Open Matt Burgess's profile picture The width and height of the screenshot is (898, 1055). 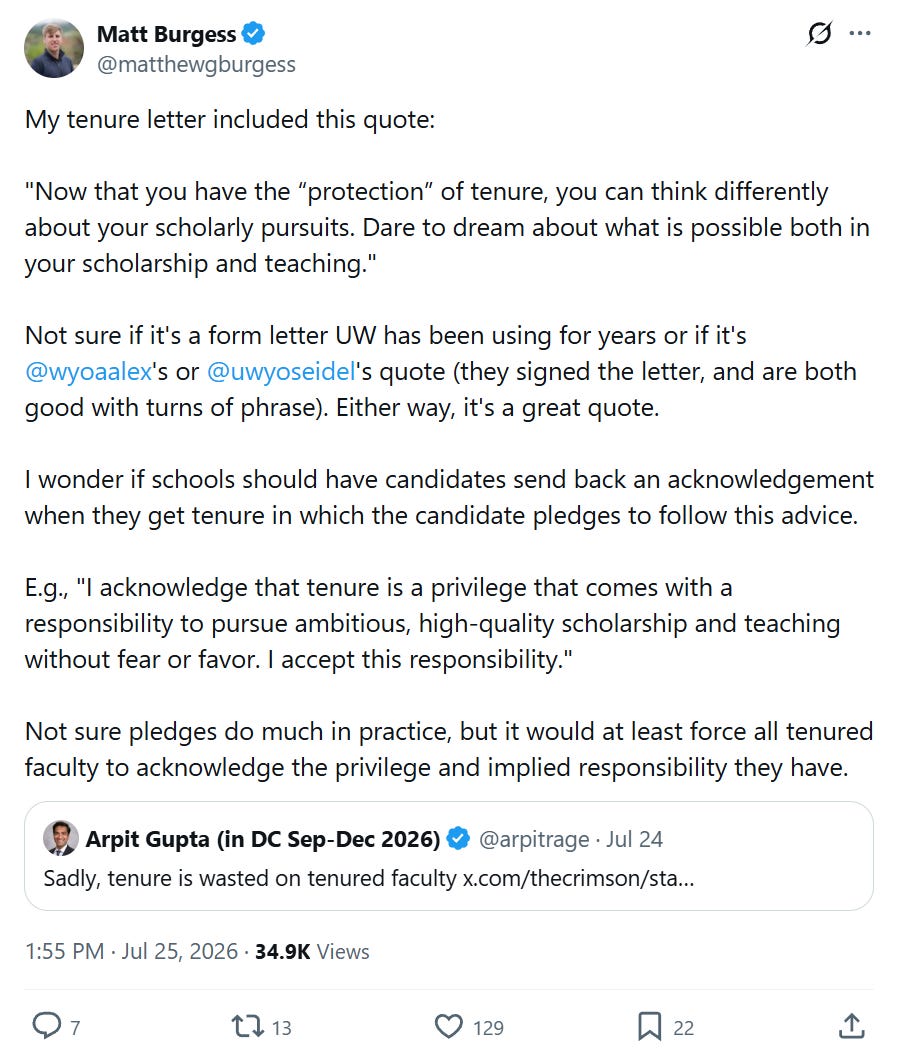[x=54, y=48]
